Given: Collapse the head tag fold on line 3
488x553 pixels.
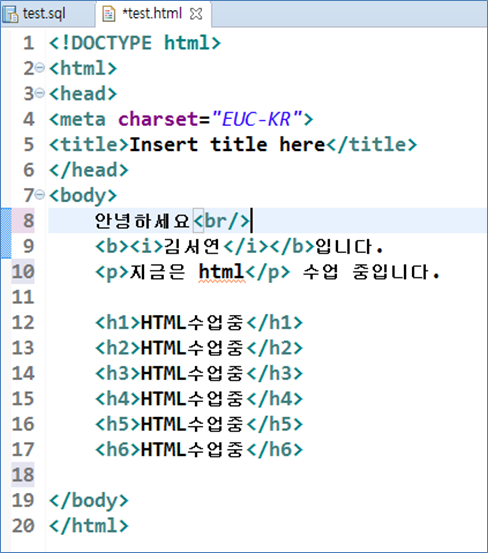Looking at the screenshot, I should tap(40, 93).
